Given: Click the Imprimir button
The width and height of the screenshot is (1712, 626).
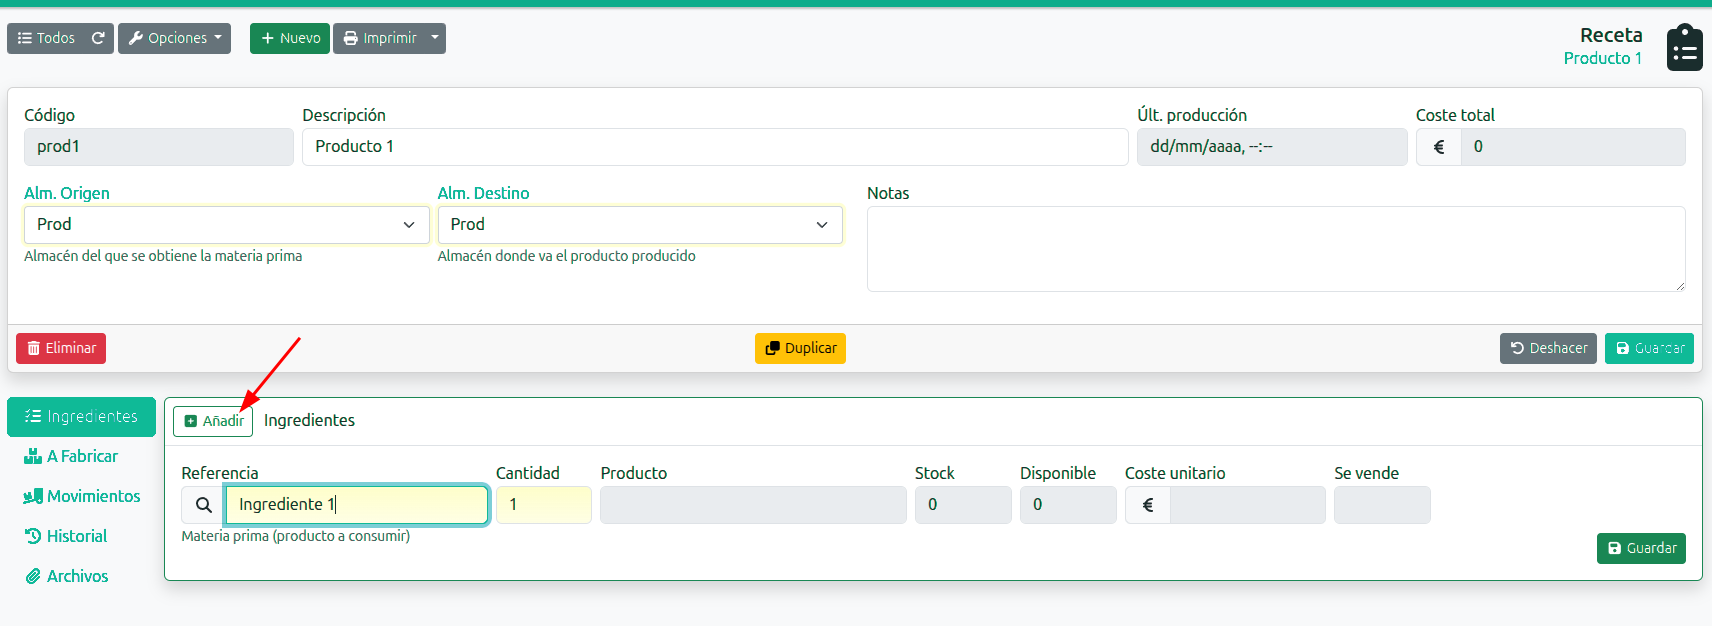Looking at the screenshot, I should pyautogui.click(x=379, y=38).
